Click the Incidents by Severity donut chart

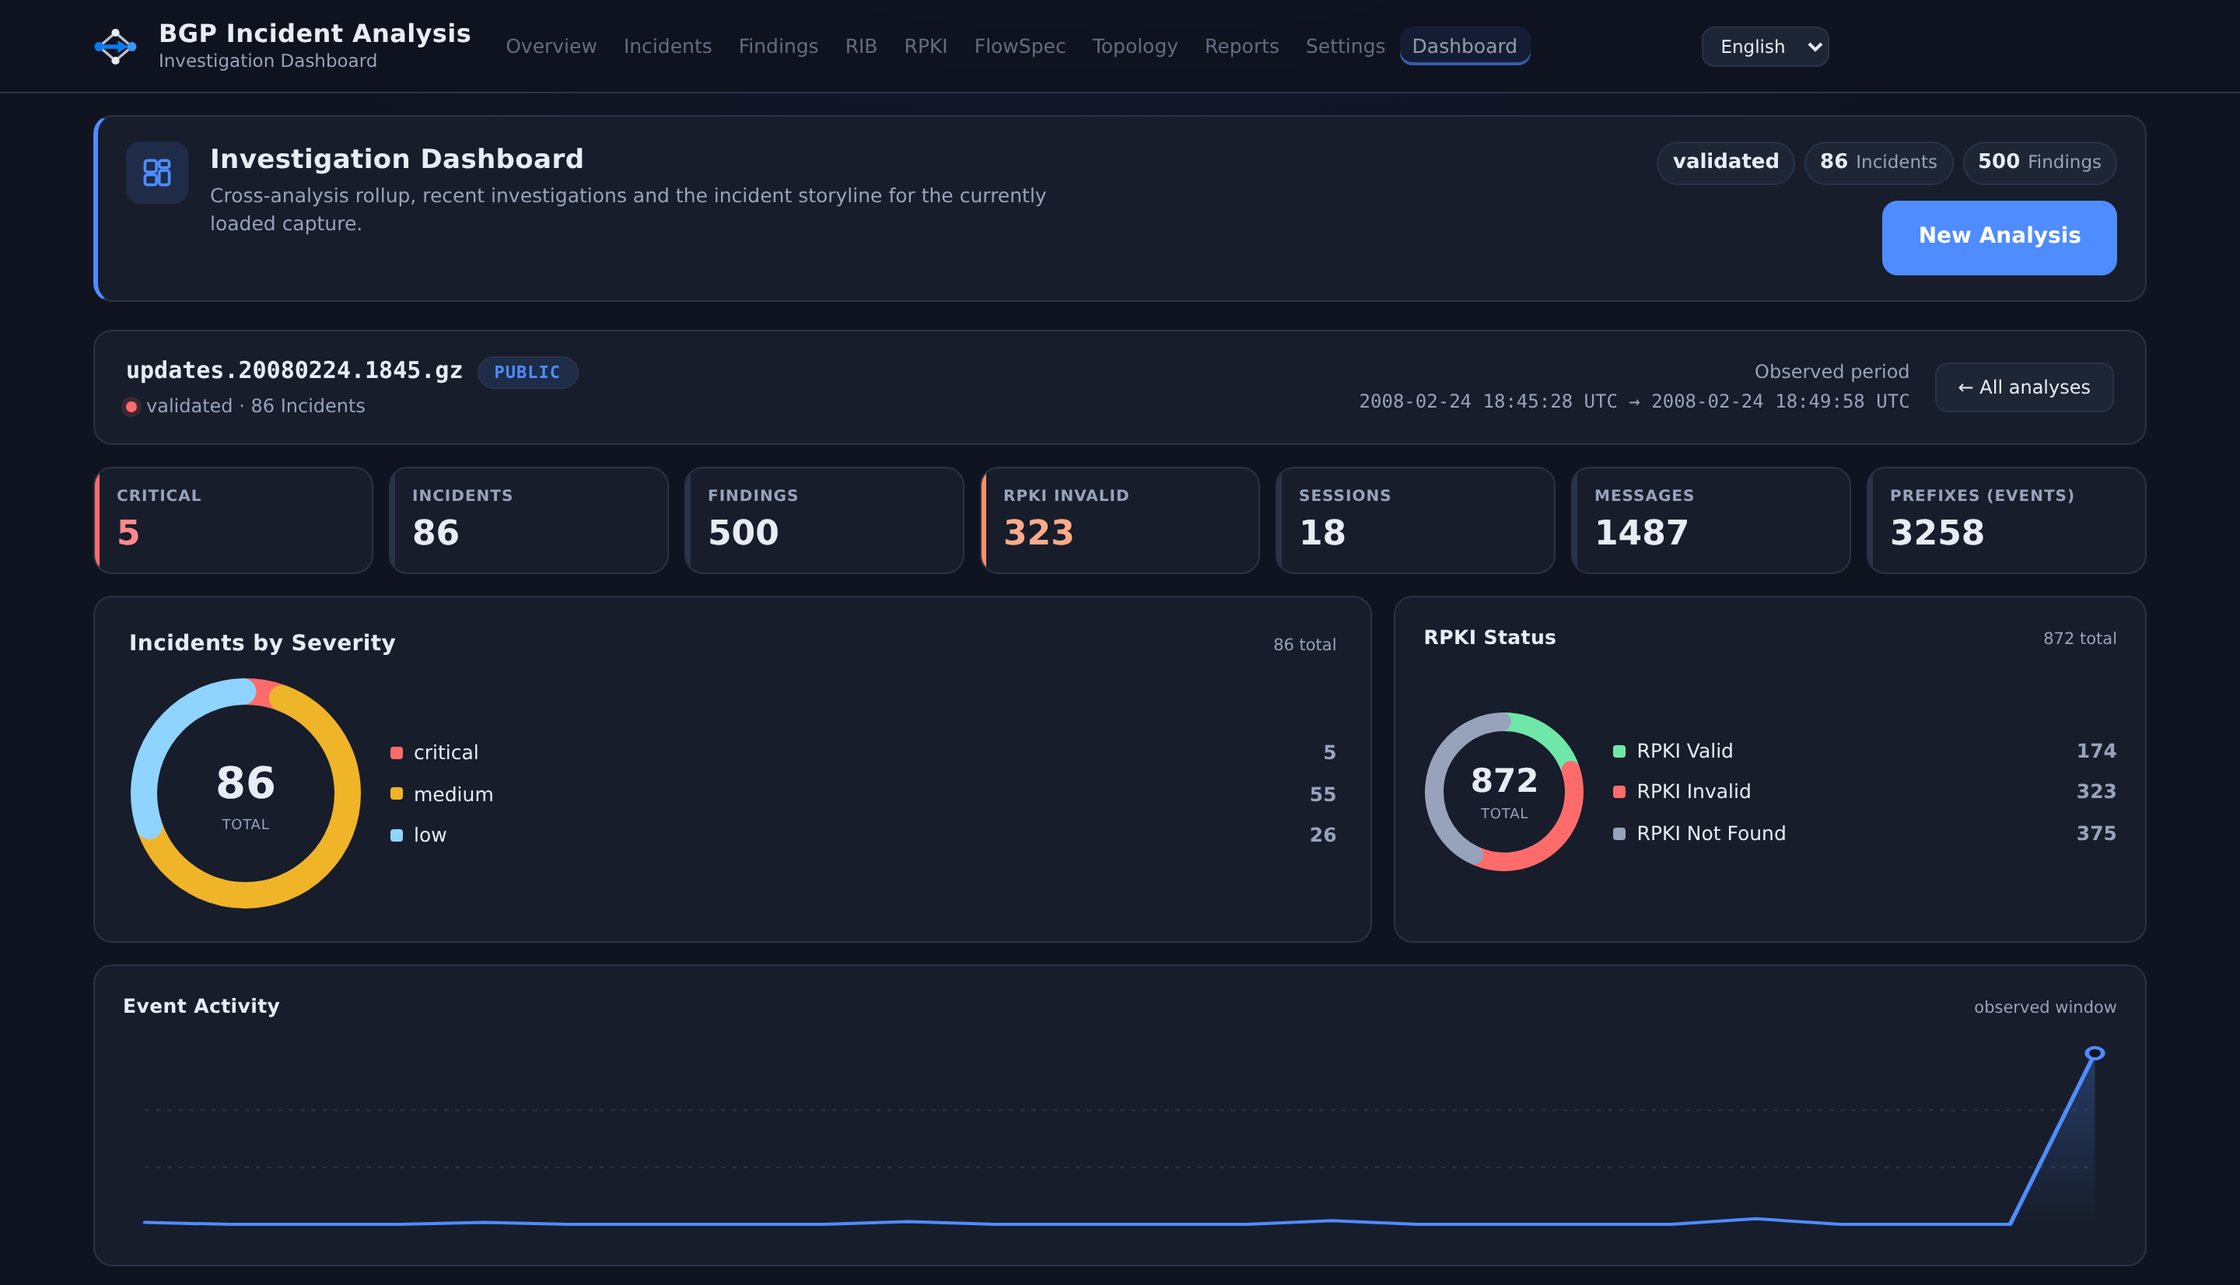point(245,793)
